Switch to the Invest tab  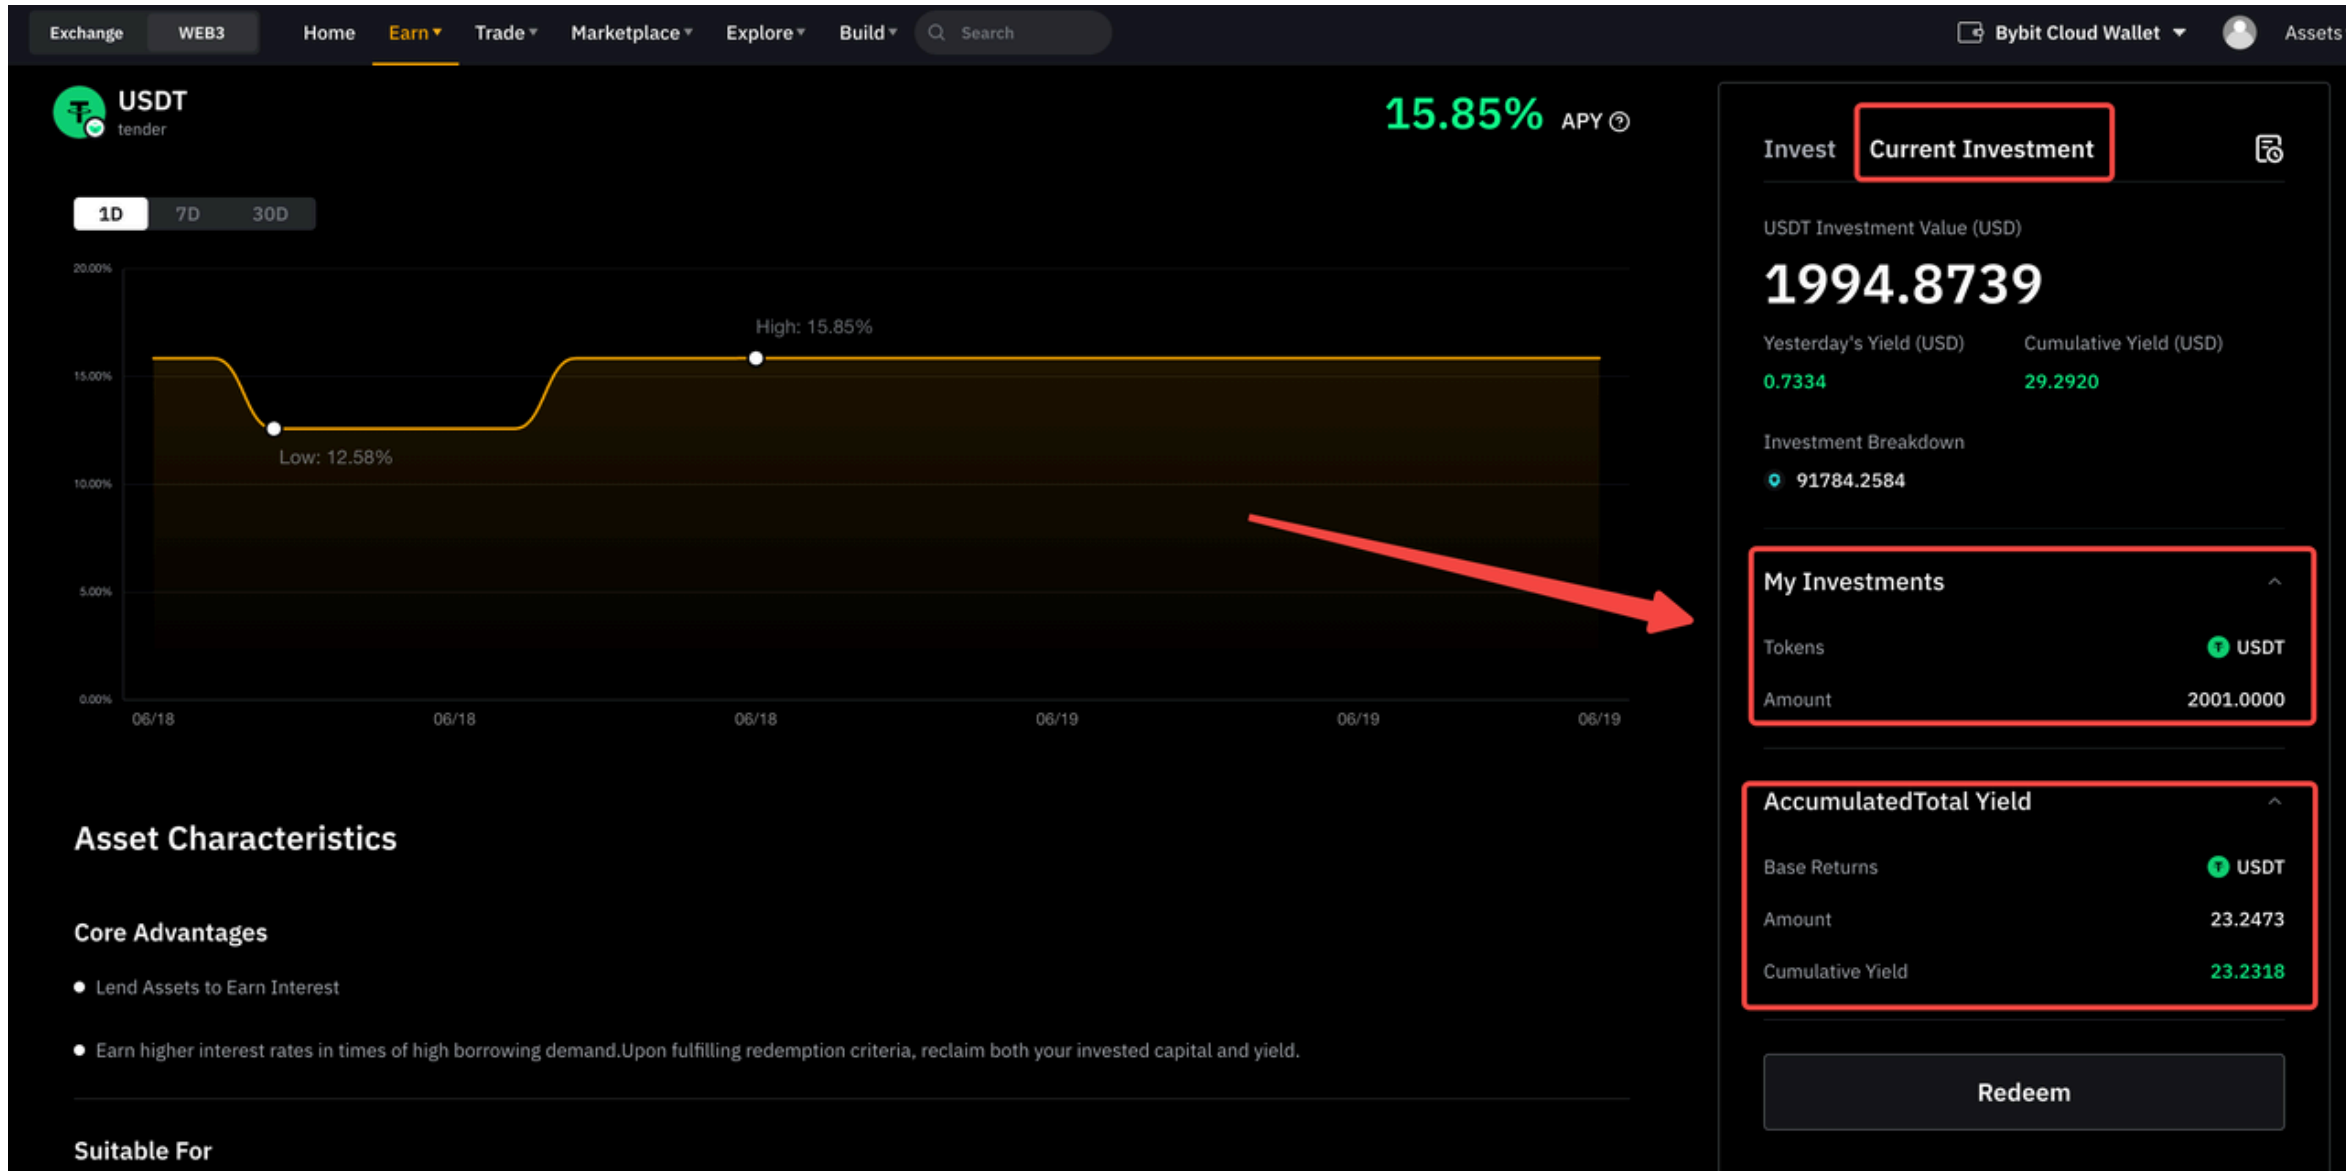point(1798,149)
